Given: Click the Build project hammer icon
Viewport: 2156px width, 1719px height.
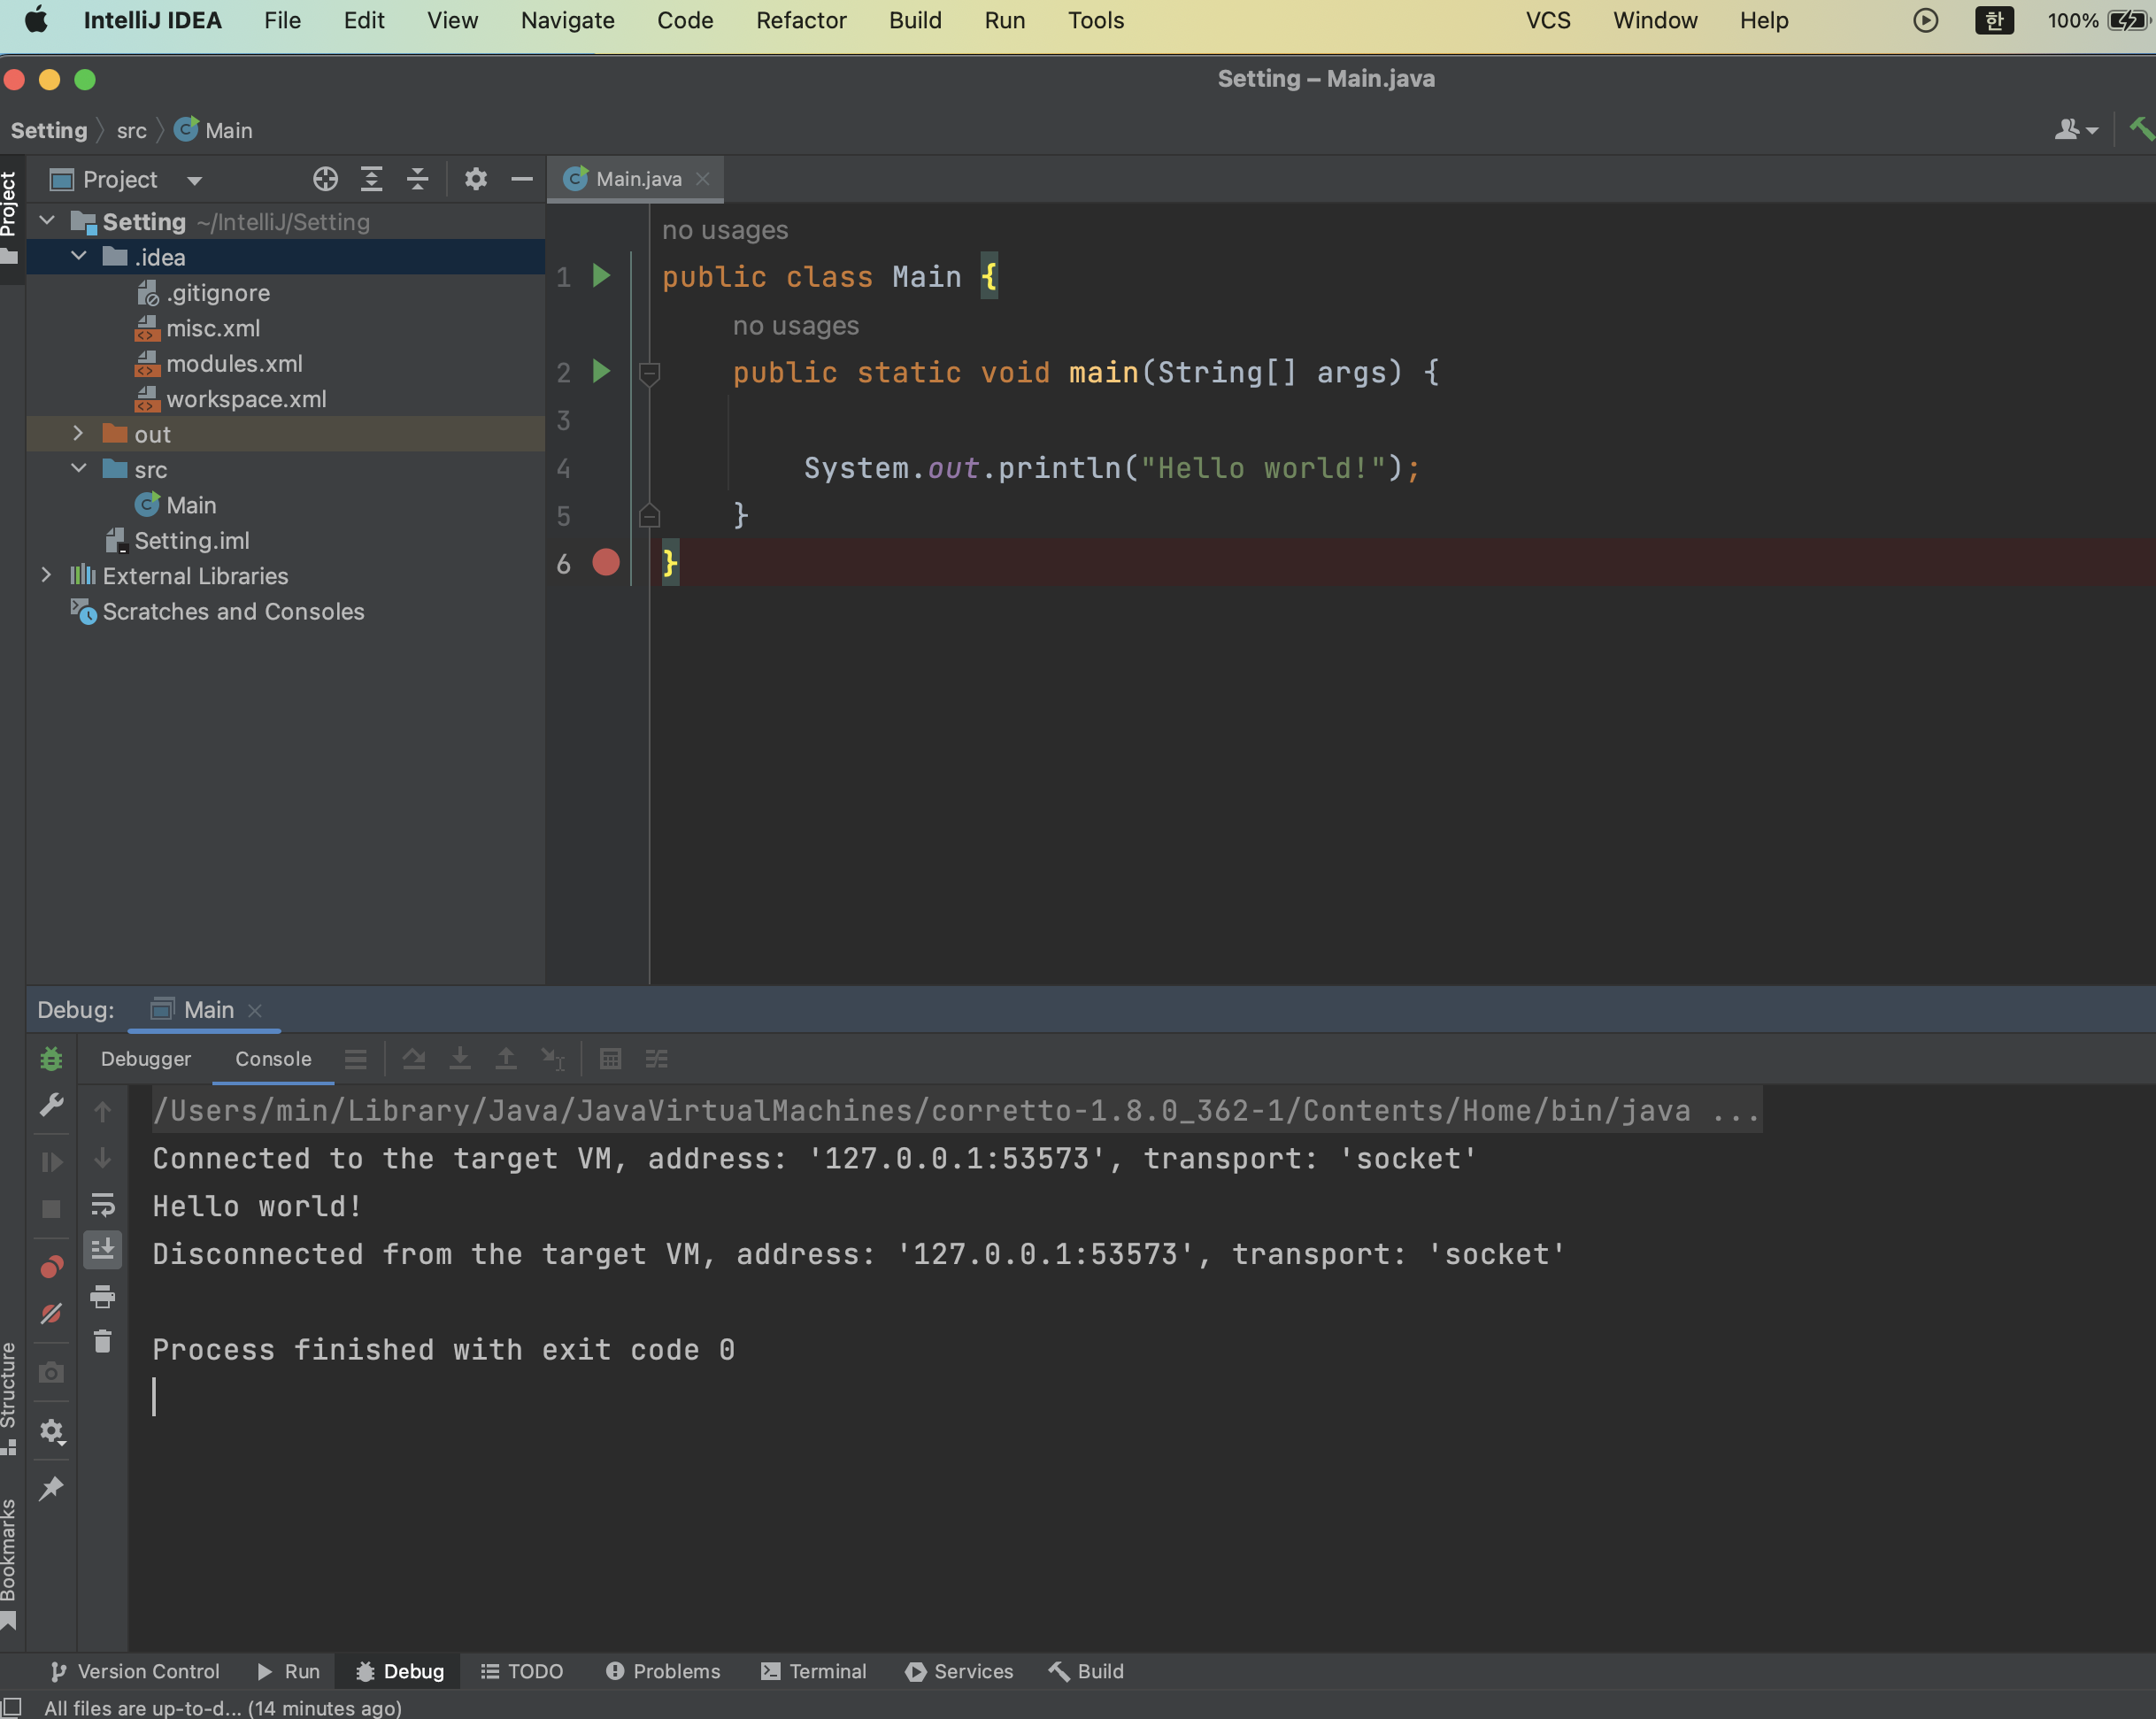Looking at the screenshot, I should (2140, 129).
